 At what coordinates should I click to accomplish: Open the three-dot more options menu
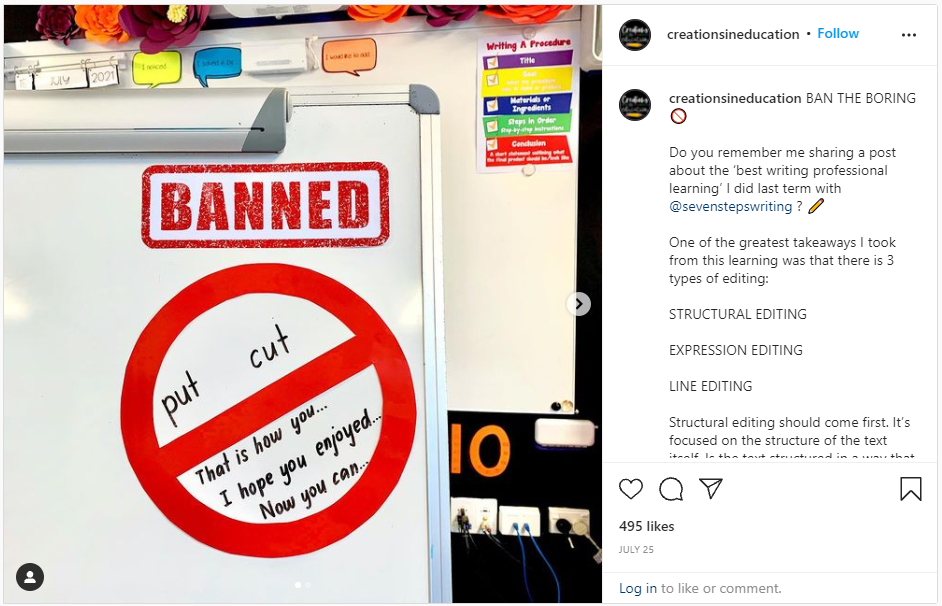tap(909, 35)
